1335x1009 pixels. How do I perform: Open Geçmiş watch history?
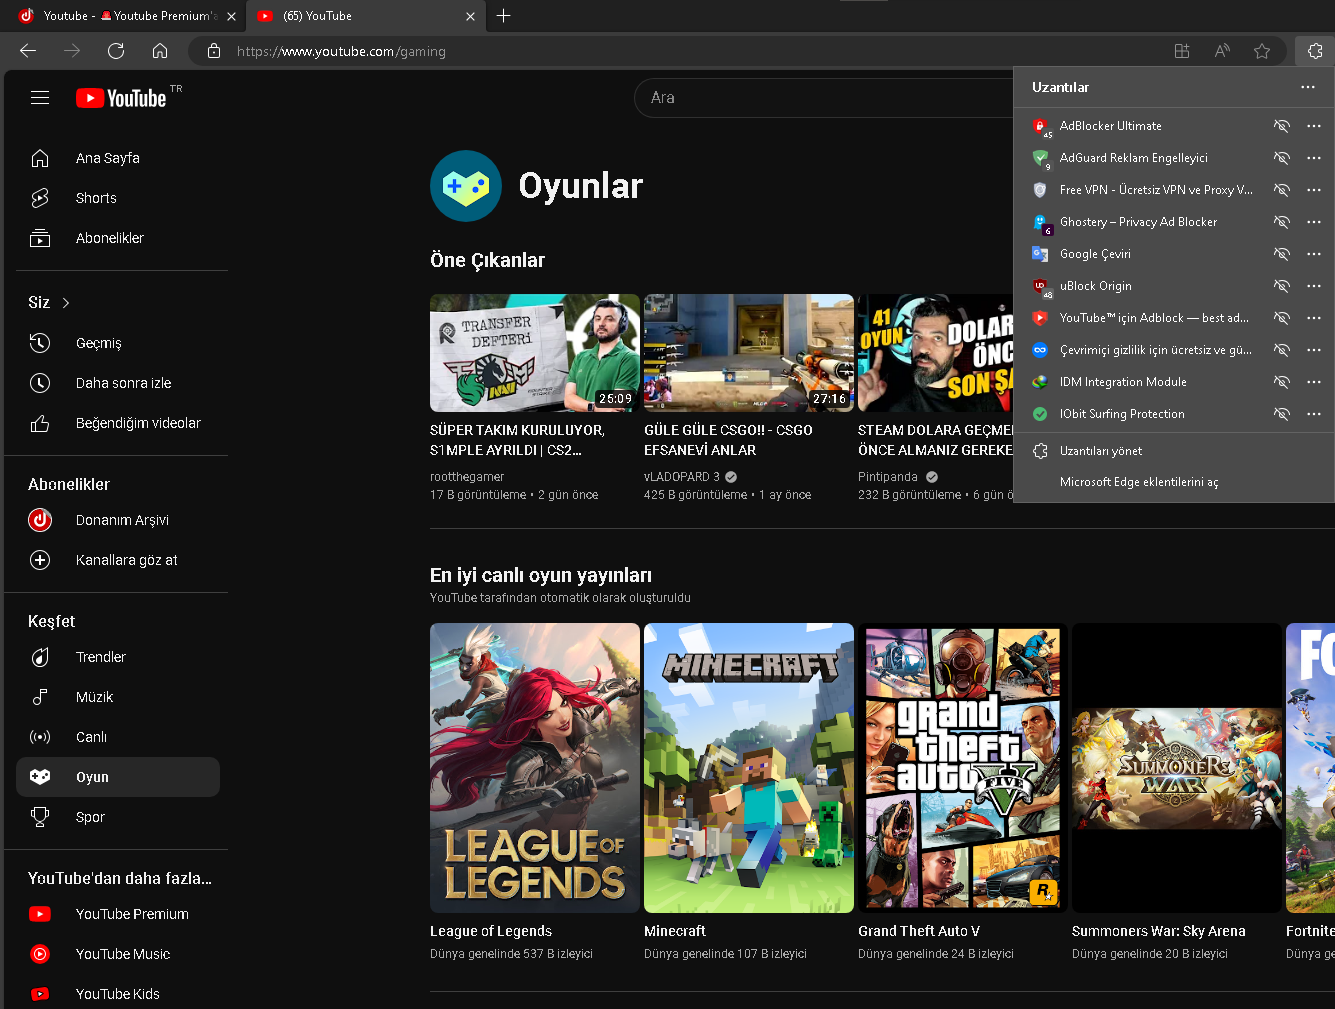[118, 343]
